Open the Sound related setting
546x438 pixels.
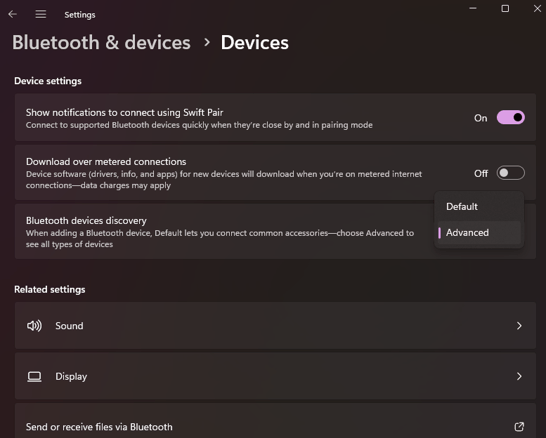(x=275, y=326)
